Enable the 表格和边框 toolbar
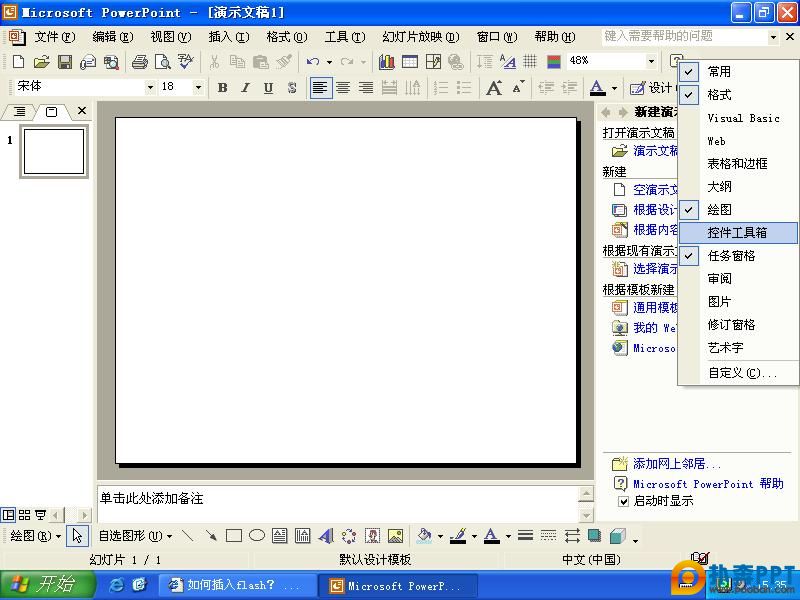The image size is (800, 600). pyautogui.click(x=738, y=164)
